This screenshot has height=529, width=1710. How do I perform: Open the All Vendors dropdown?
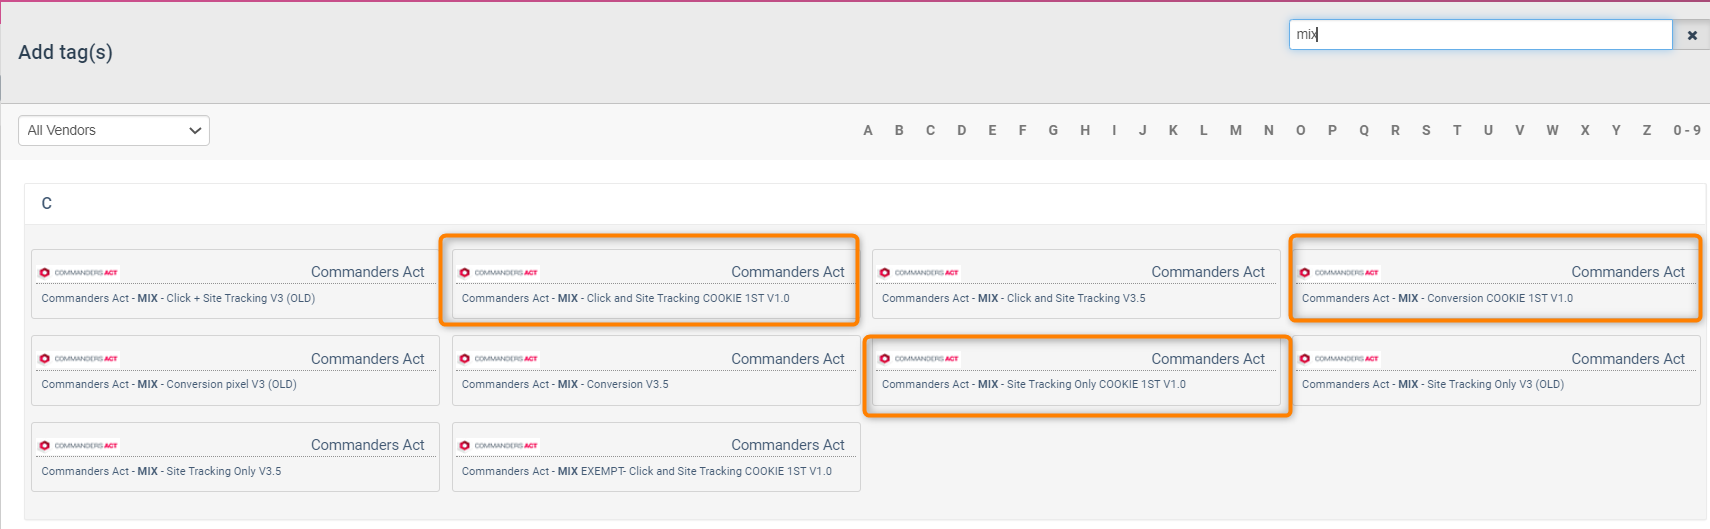coord(114,131)
